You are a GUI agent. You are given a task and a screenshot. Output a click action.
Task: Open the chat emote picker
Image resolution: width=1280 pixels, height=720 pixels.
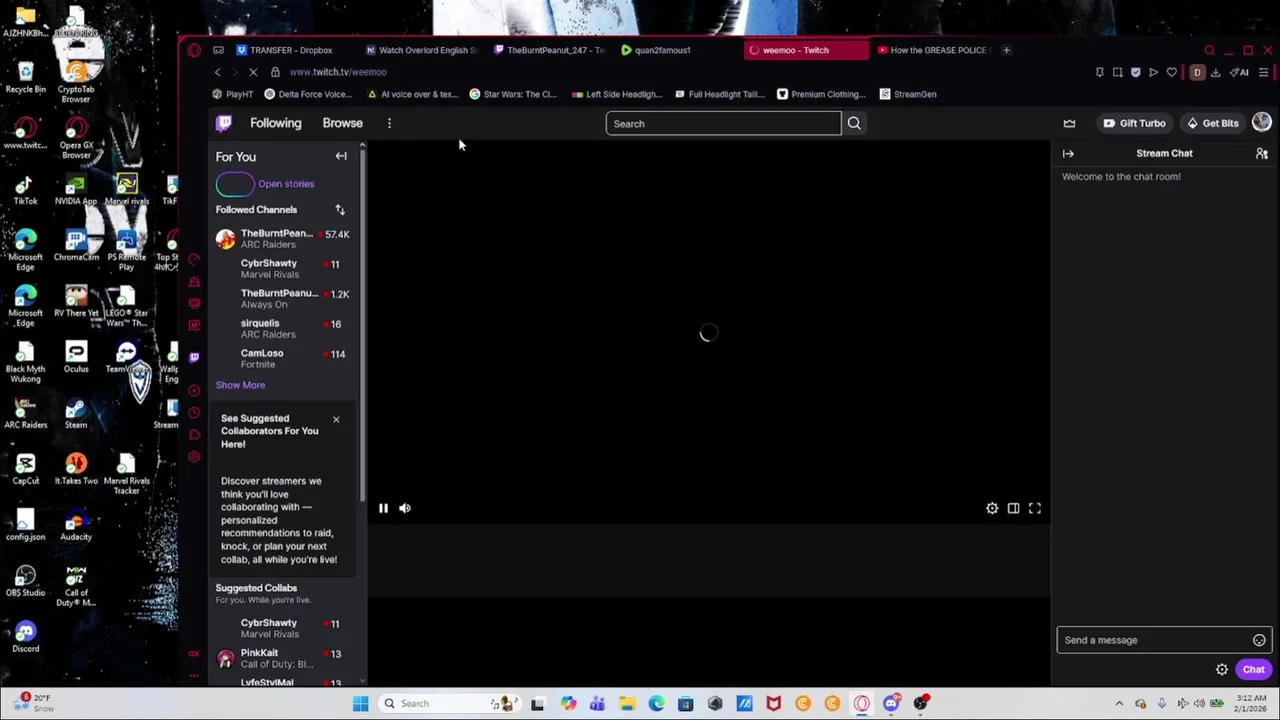(x=1259, y=640)
